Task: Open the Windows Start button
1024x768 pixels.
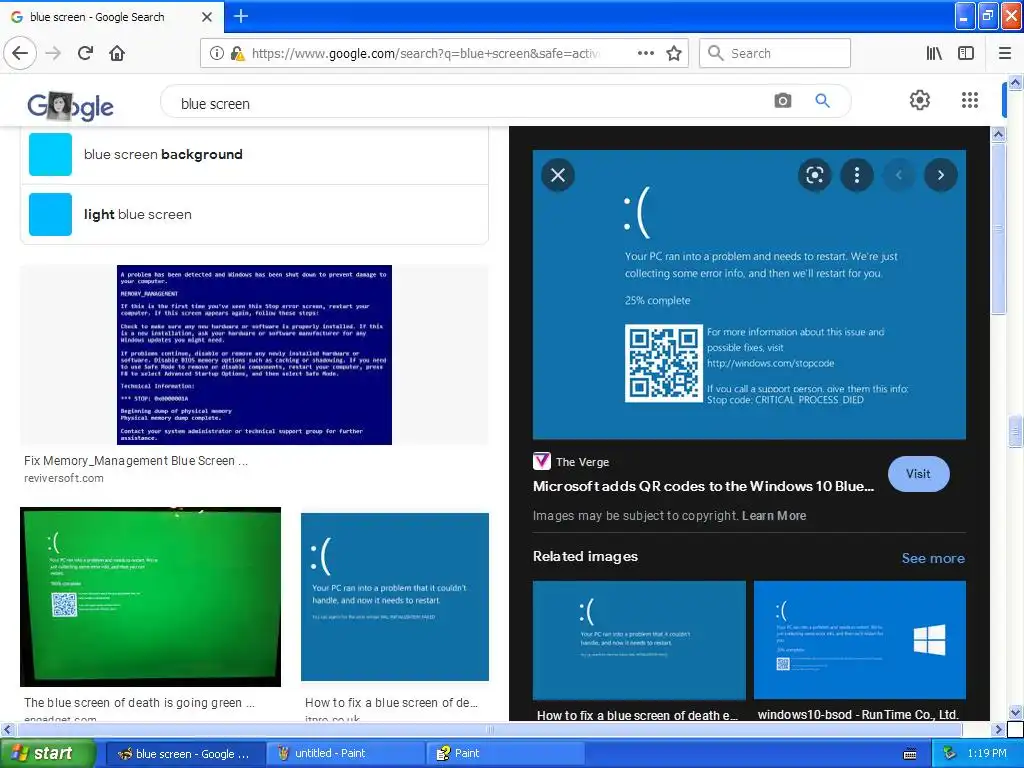Action: (47, 753)
